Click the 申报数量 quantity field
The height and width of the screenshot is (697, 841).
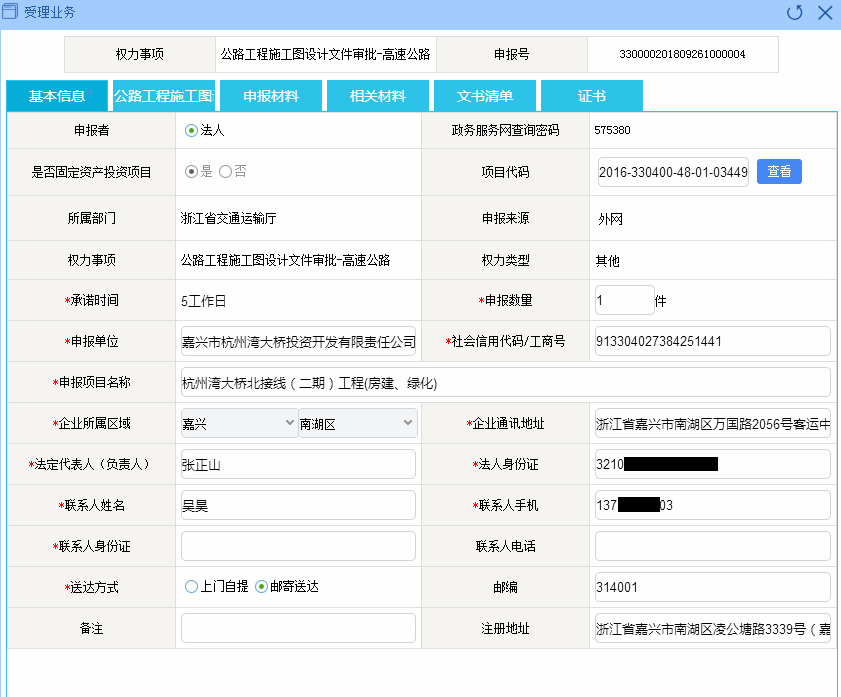(624, 300)
